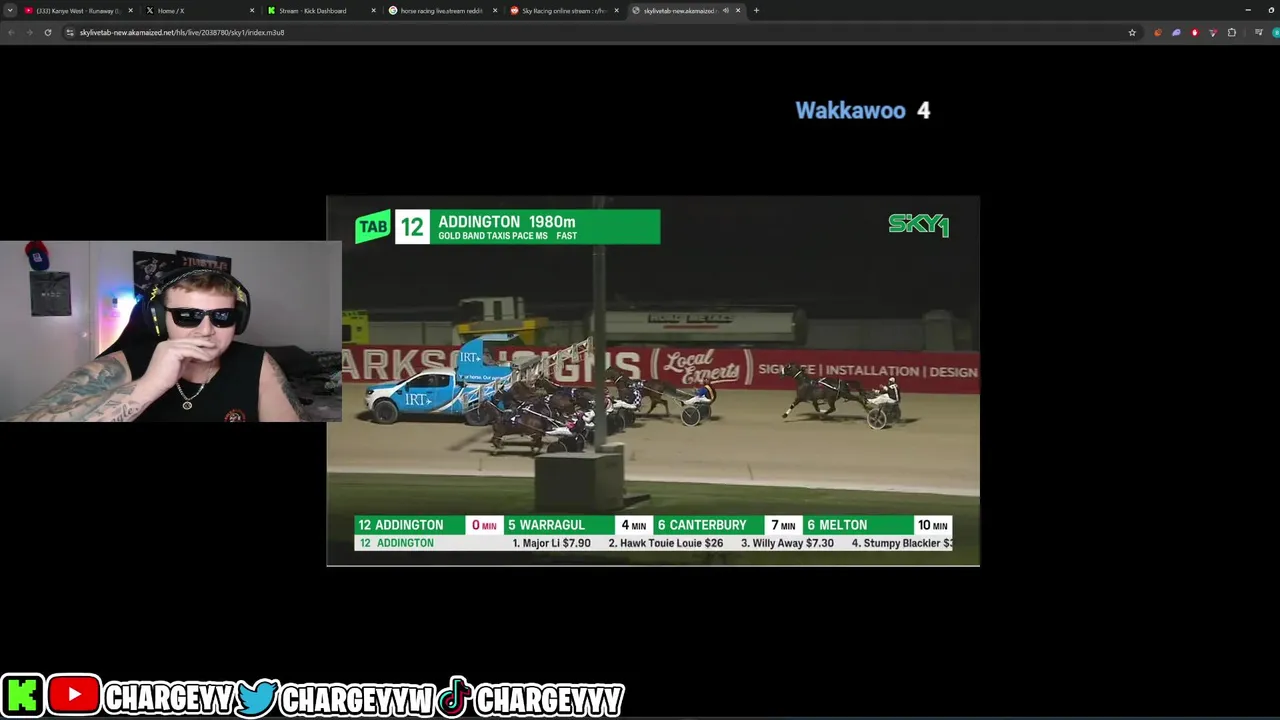The height and width of the screenshot is (720, 1280).
Task: Click the Stumpy Blackler odds text
Action: (x=902, y=543)
